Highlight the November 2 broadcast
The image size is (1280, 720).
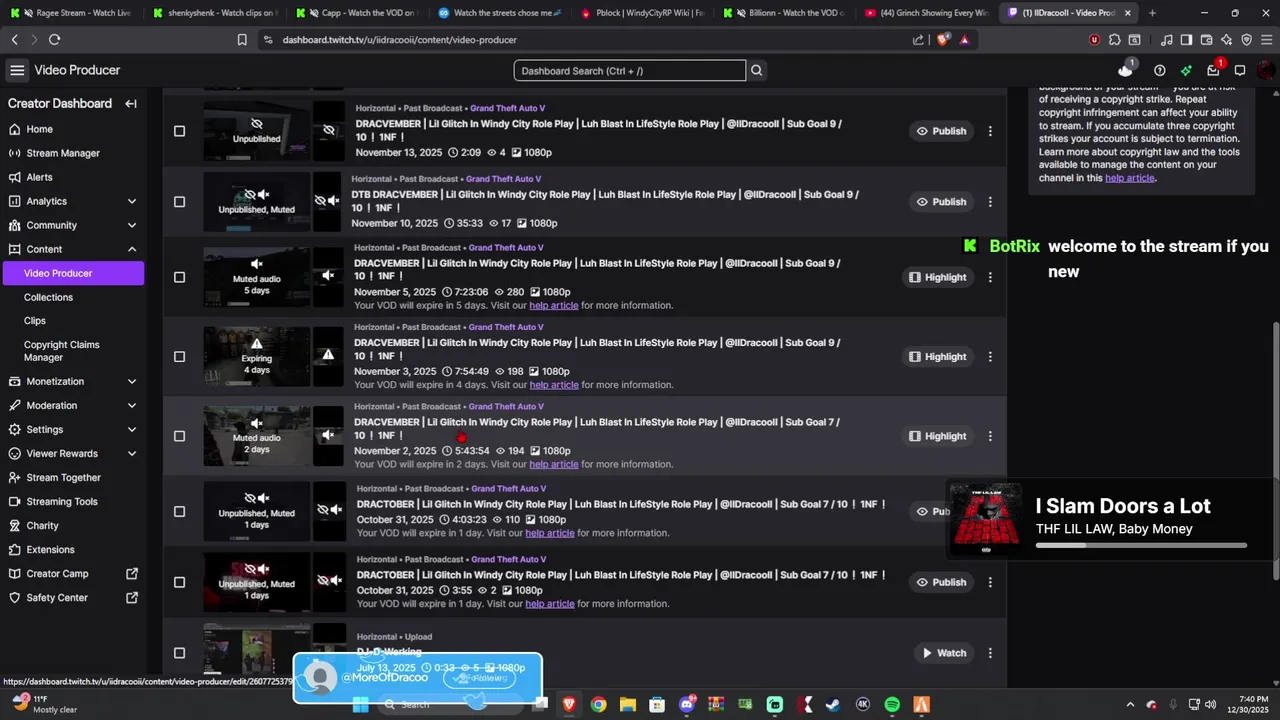pos(937,436)
